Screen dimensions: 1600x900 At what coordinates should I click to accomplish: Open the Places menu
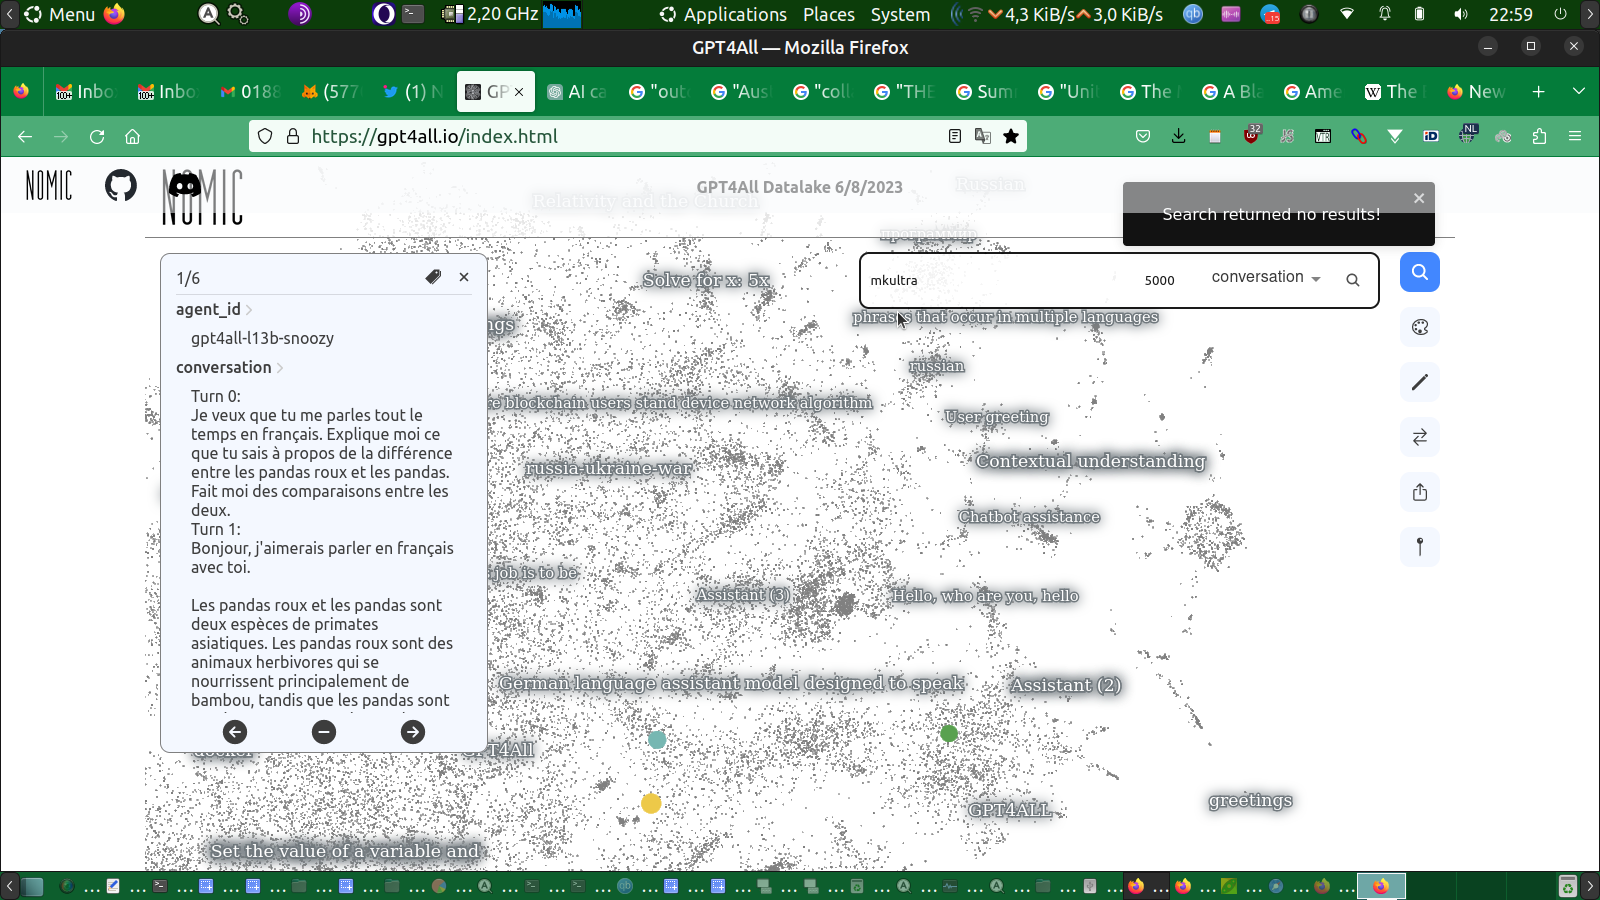tap(829, 14)
